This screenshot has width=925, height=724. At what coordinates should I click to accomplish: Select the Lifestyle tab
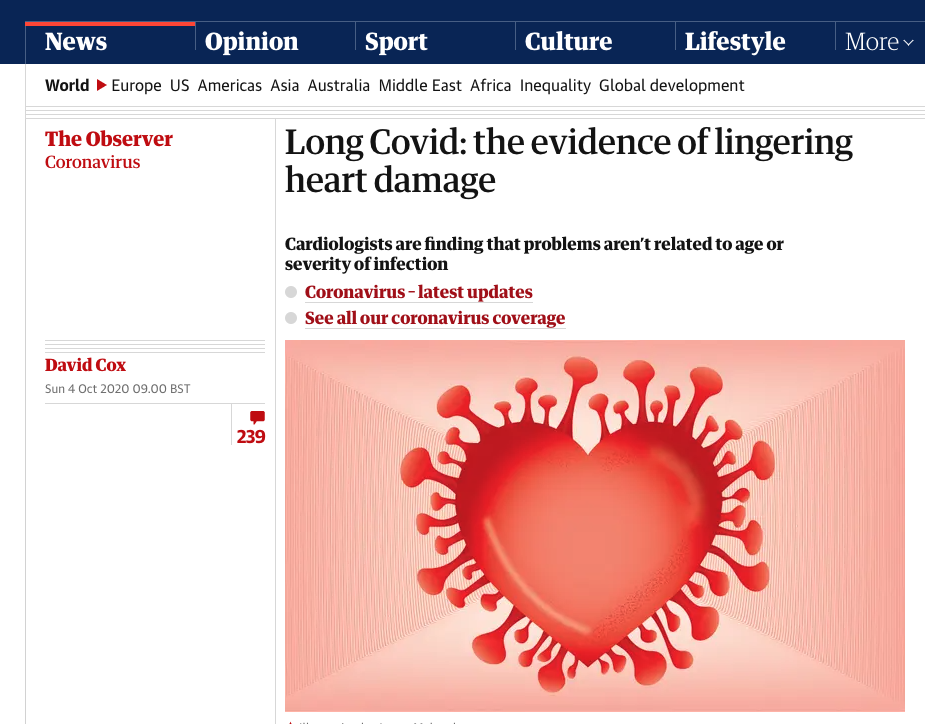(x=735, y=42)
